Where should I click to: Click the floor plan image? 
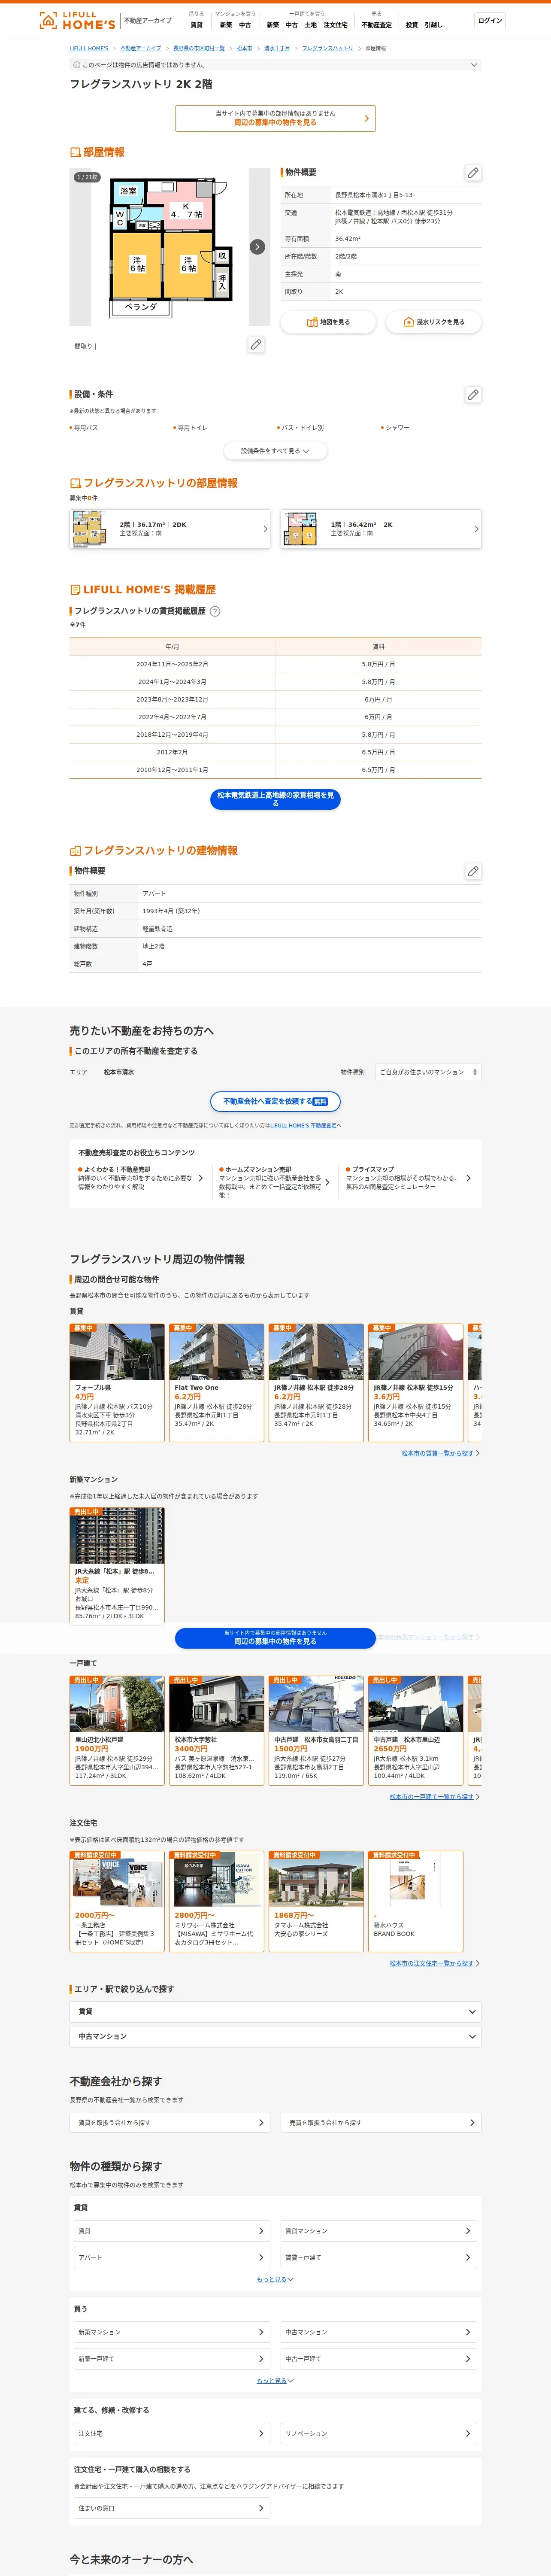pos(170,247)
